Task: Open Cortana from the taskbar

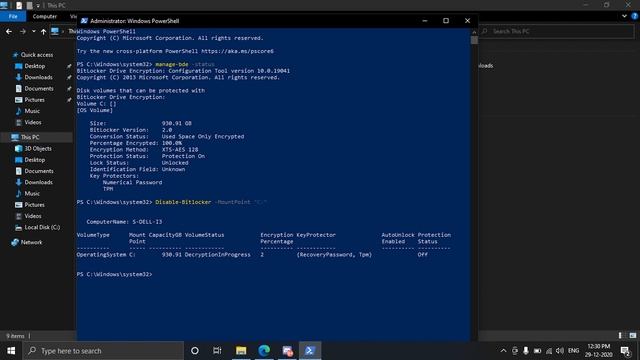Action: (195, 351)
